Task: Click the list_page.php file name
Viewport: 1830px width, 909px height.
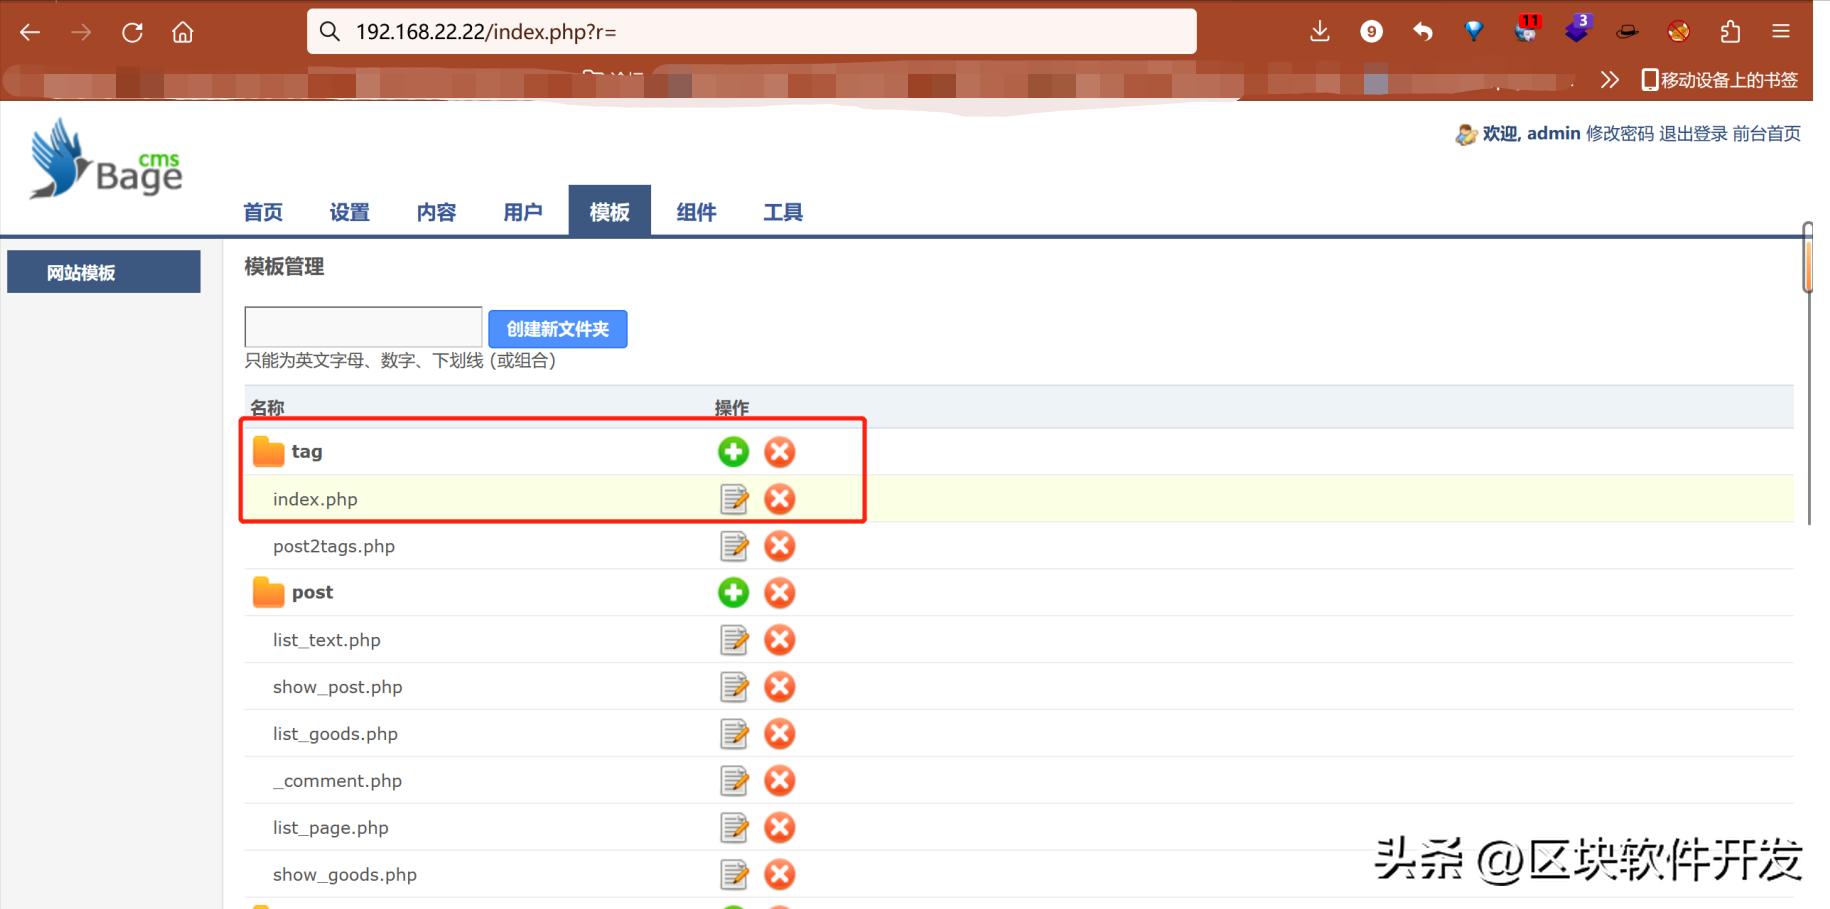Action: (331, 828)
